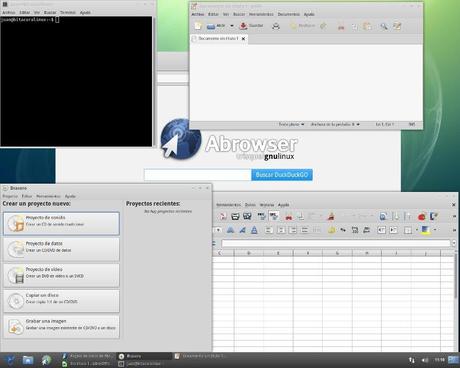Click the export as PDF icon in the spreadsheet toolbar

[x=223, y=217]
